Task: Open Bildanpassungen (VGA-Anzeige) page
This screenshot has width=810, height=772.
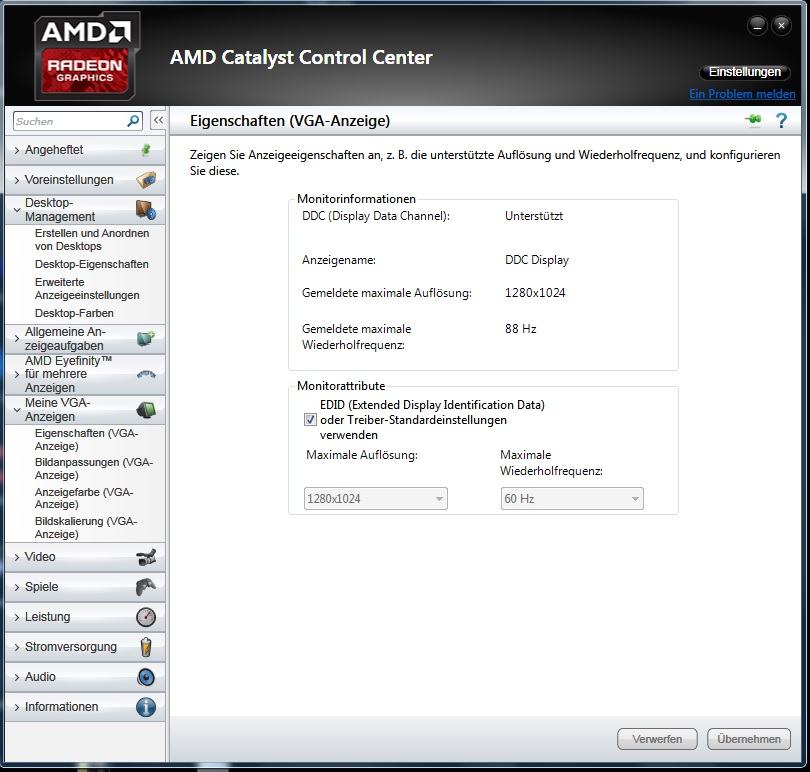Action: pyautogui.click(x=94, y=469)
